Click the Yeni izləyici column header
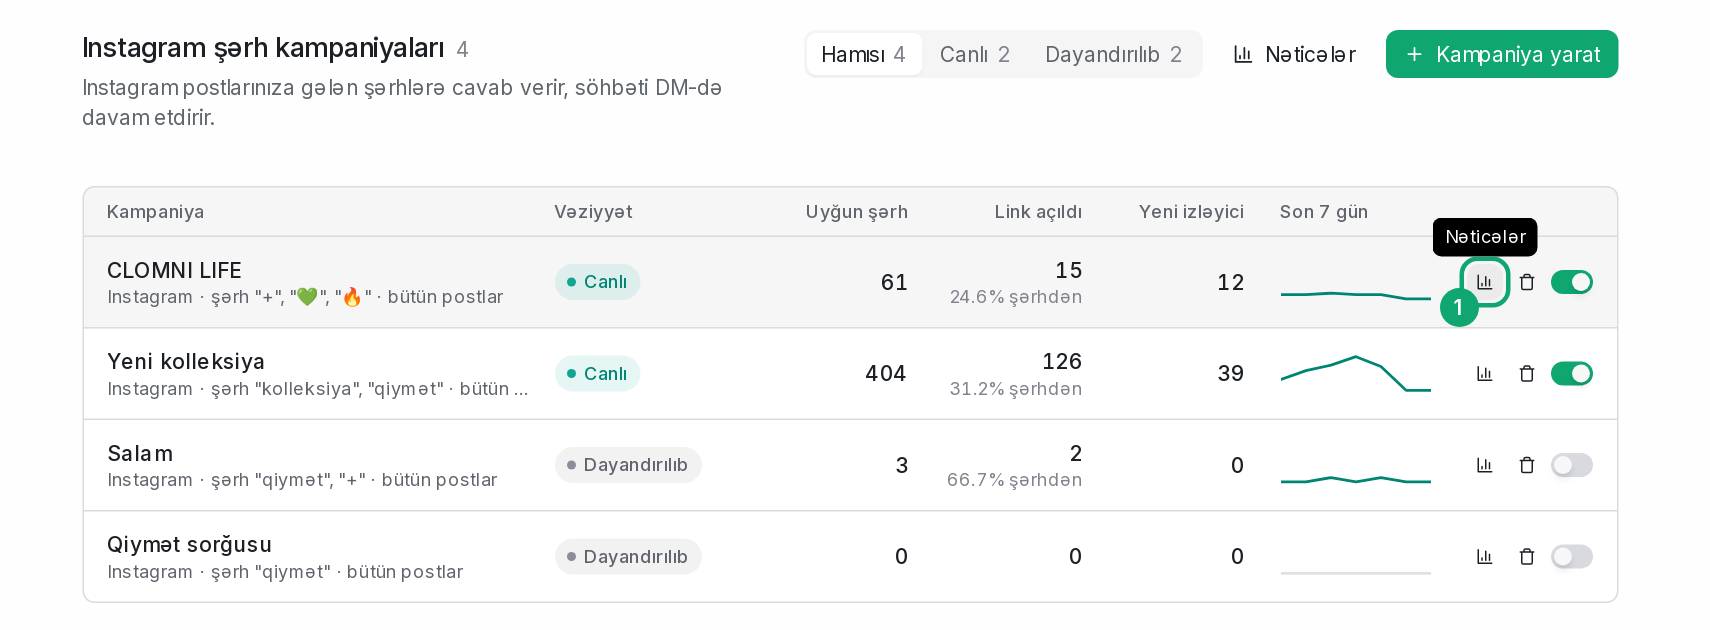The width and height of the screenshot is (1710, 630). pos(1191,212)
